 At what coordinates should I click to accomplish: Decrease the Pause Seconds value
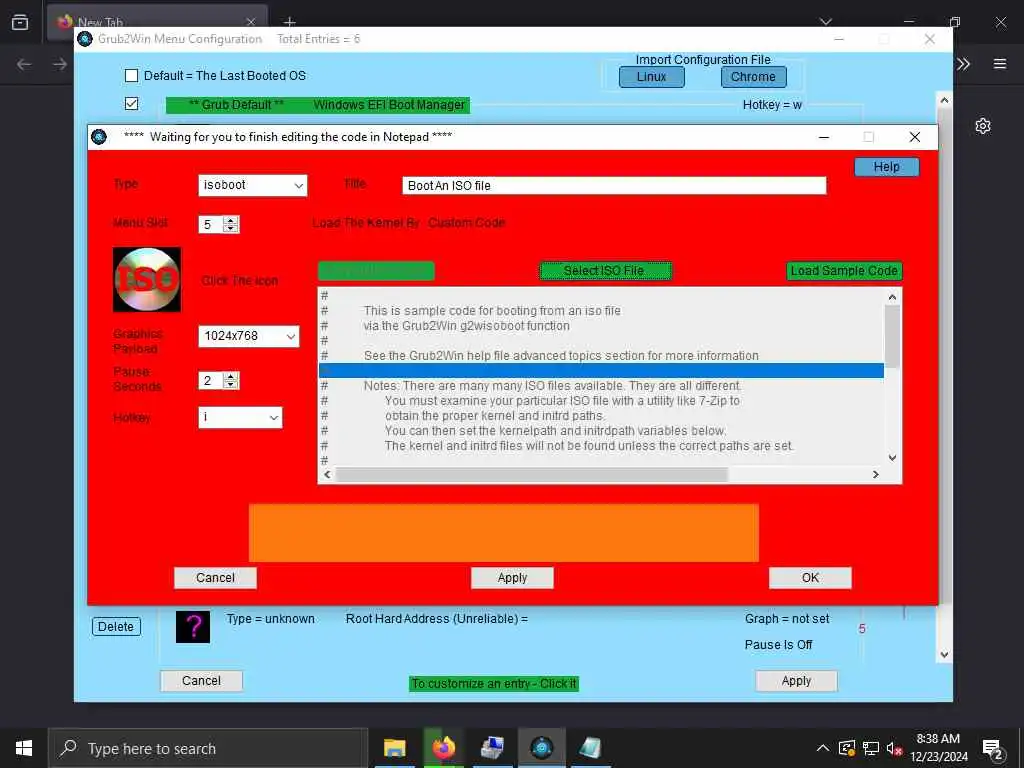pos(231,385)
